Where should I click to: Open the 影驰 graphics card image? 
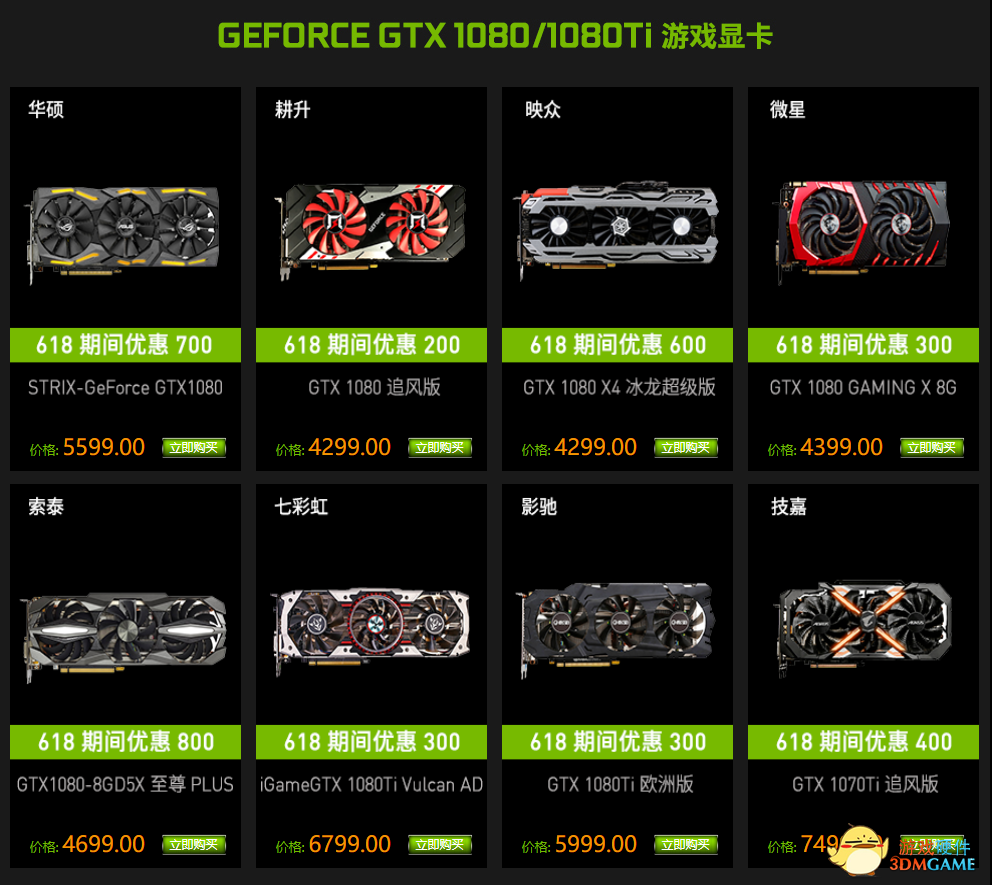[x=617, y=629]
